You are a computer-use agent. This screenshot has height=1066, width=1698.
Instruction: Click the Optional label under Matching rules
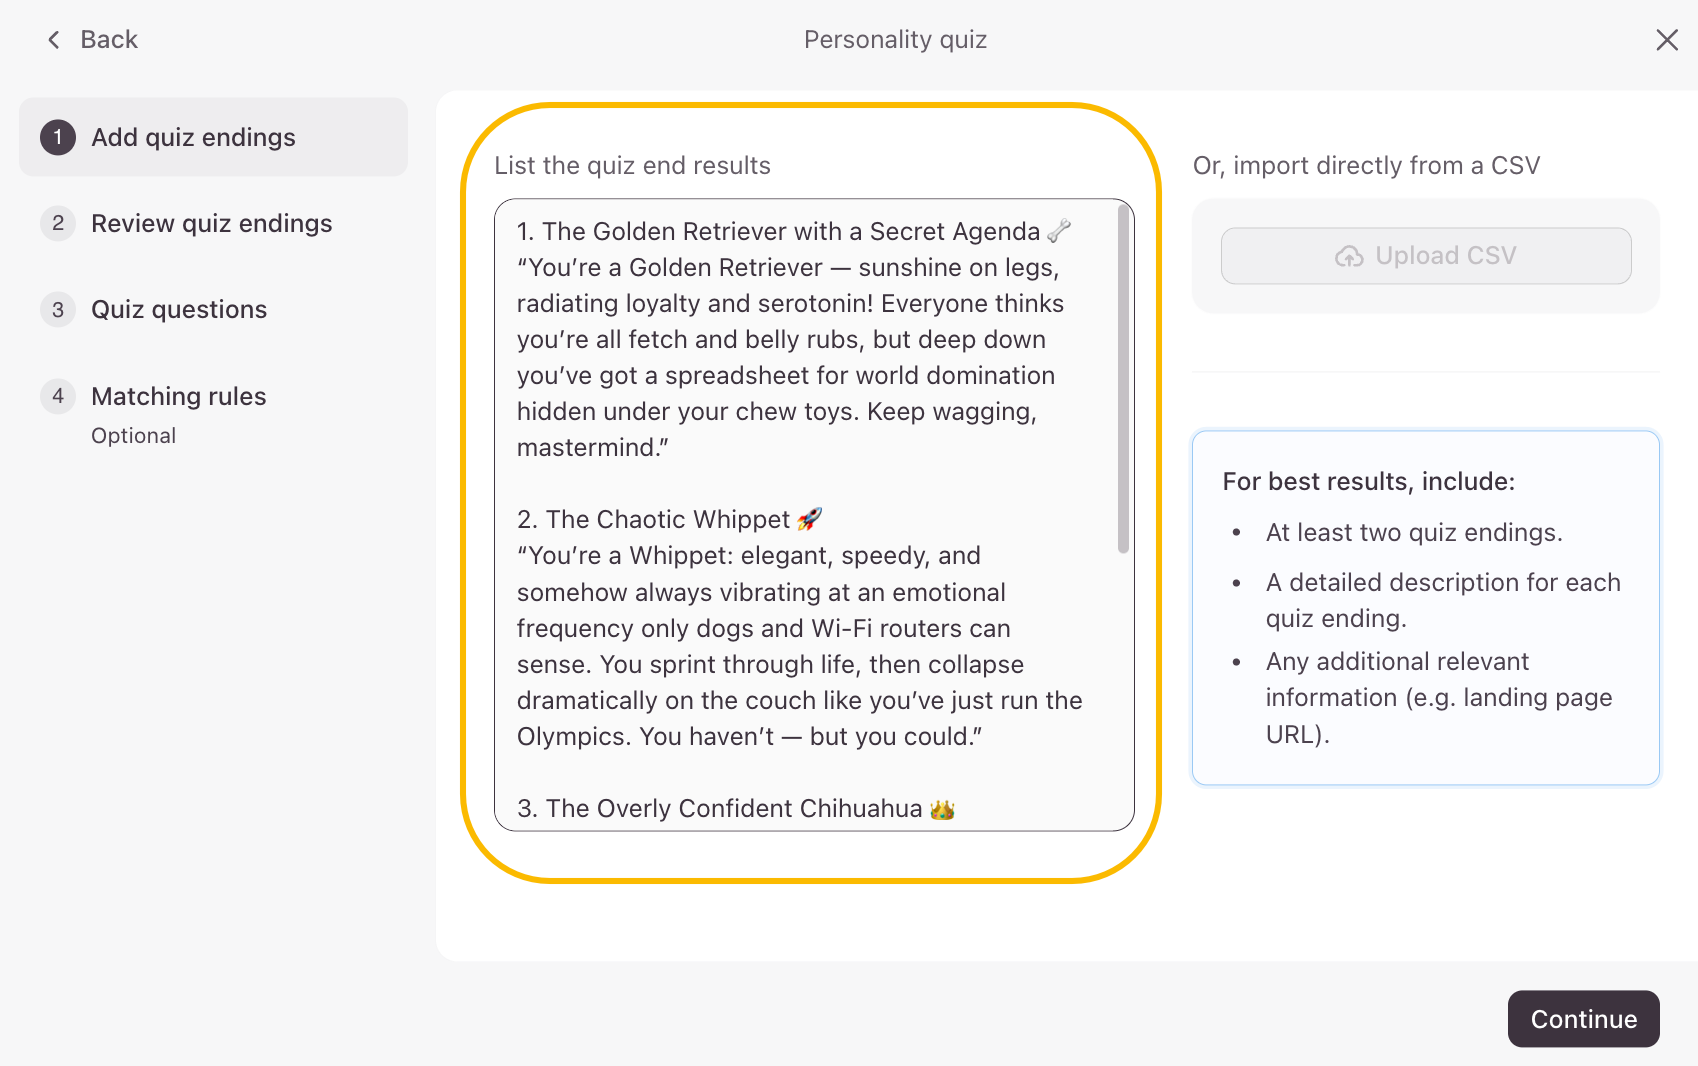[x=133, y=436]
